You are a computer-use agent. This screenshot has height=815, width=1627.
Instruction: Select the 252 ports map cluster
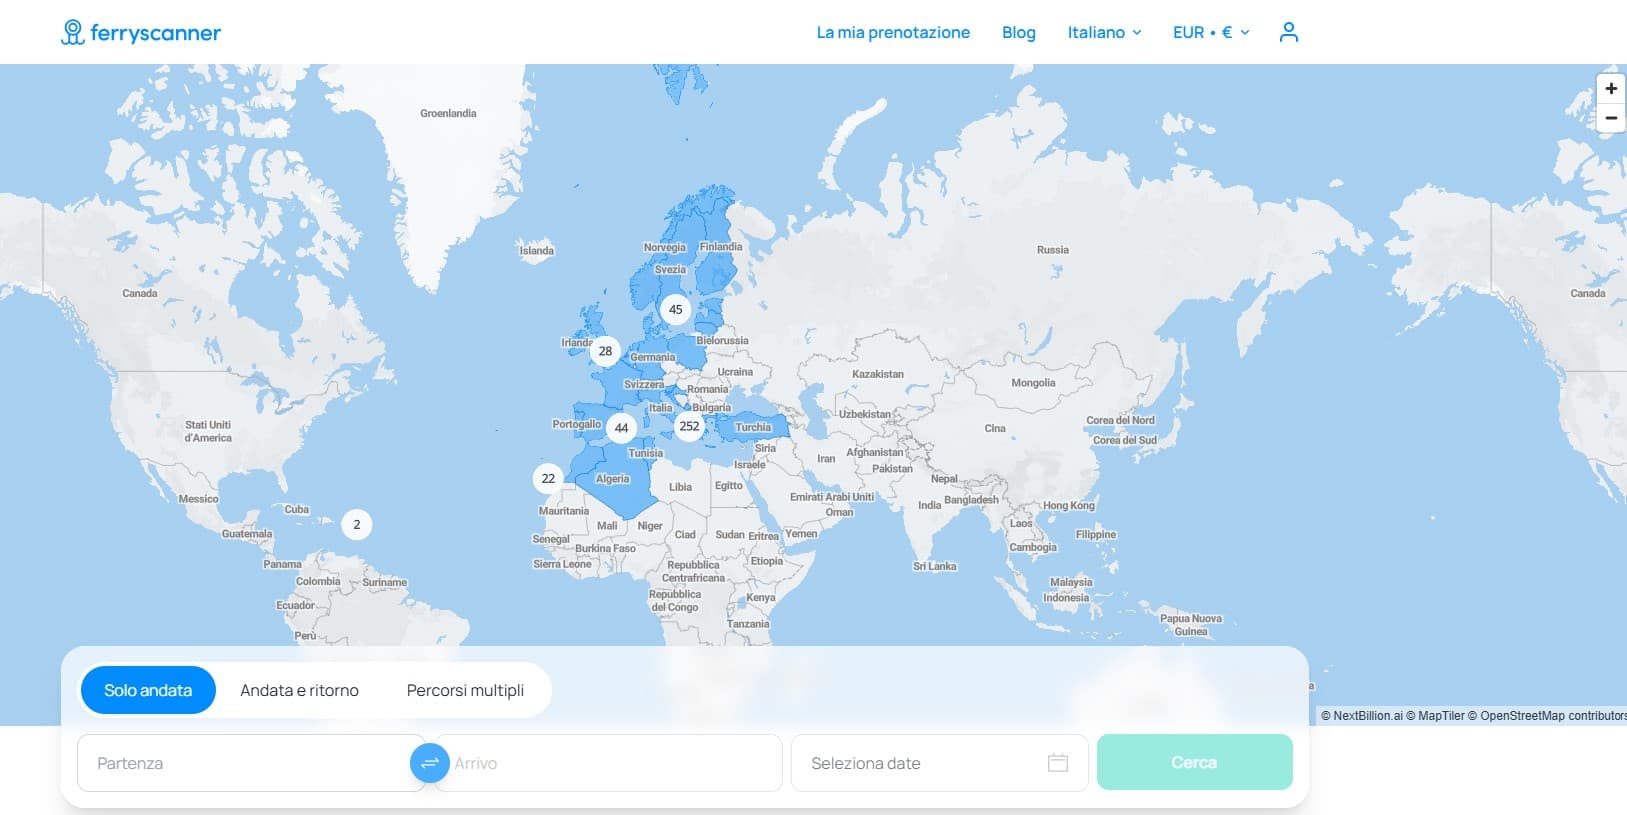coord(689,426)
